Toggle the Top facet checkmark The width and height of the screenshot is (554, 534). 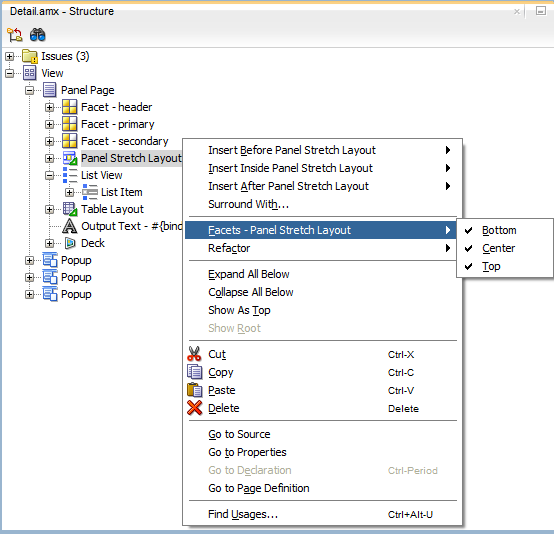click(468, 266)
